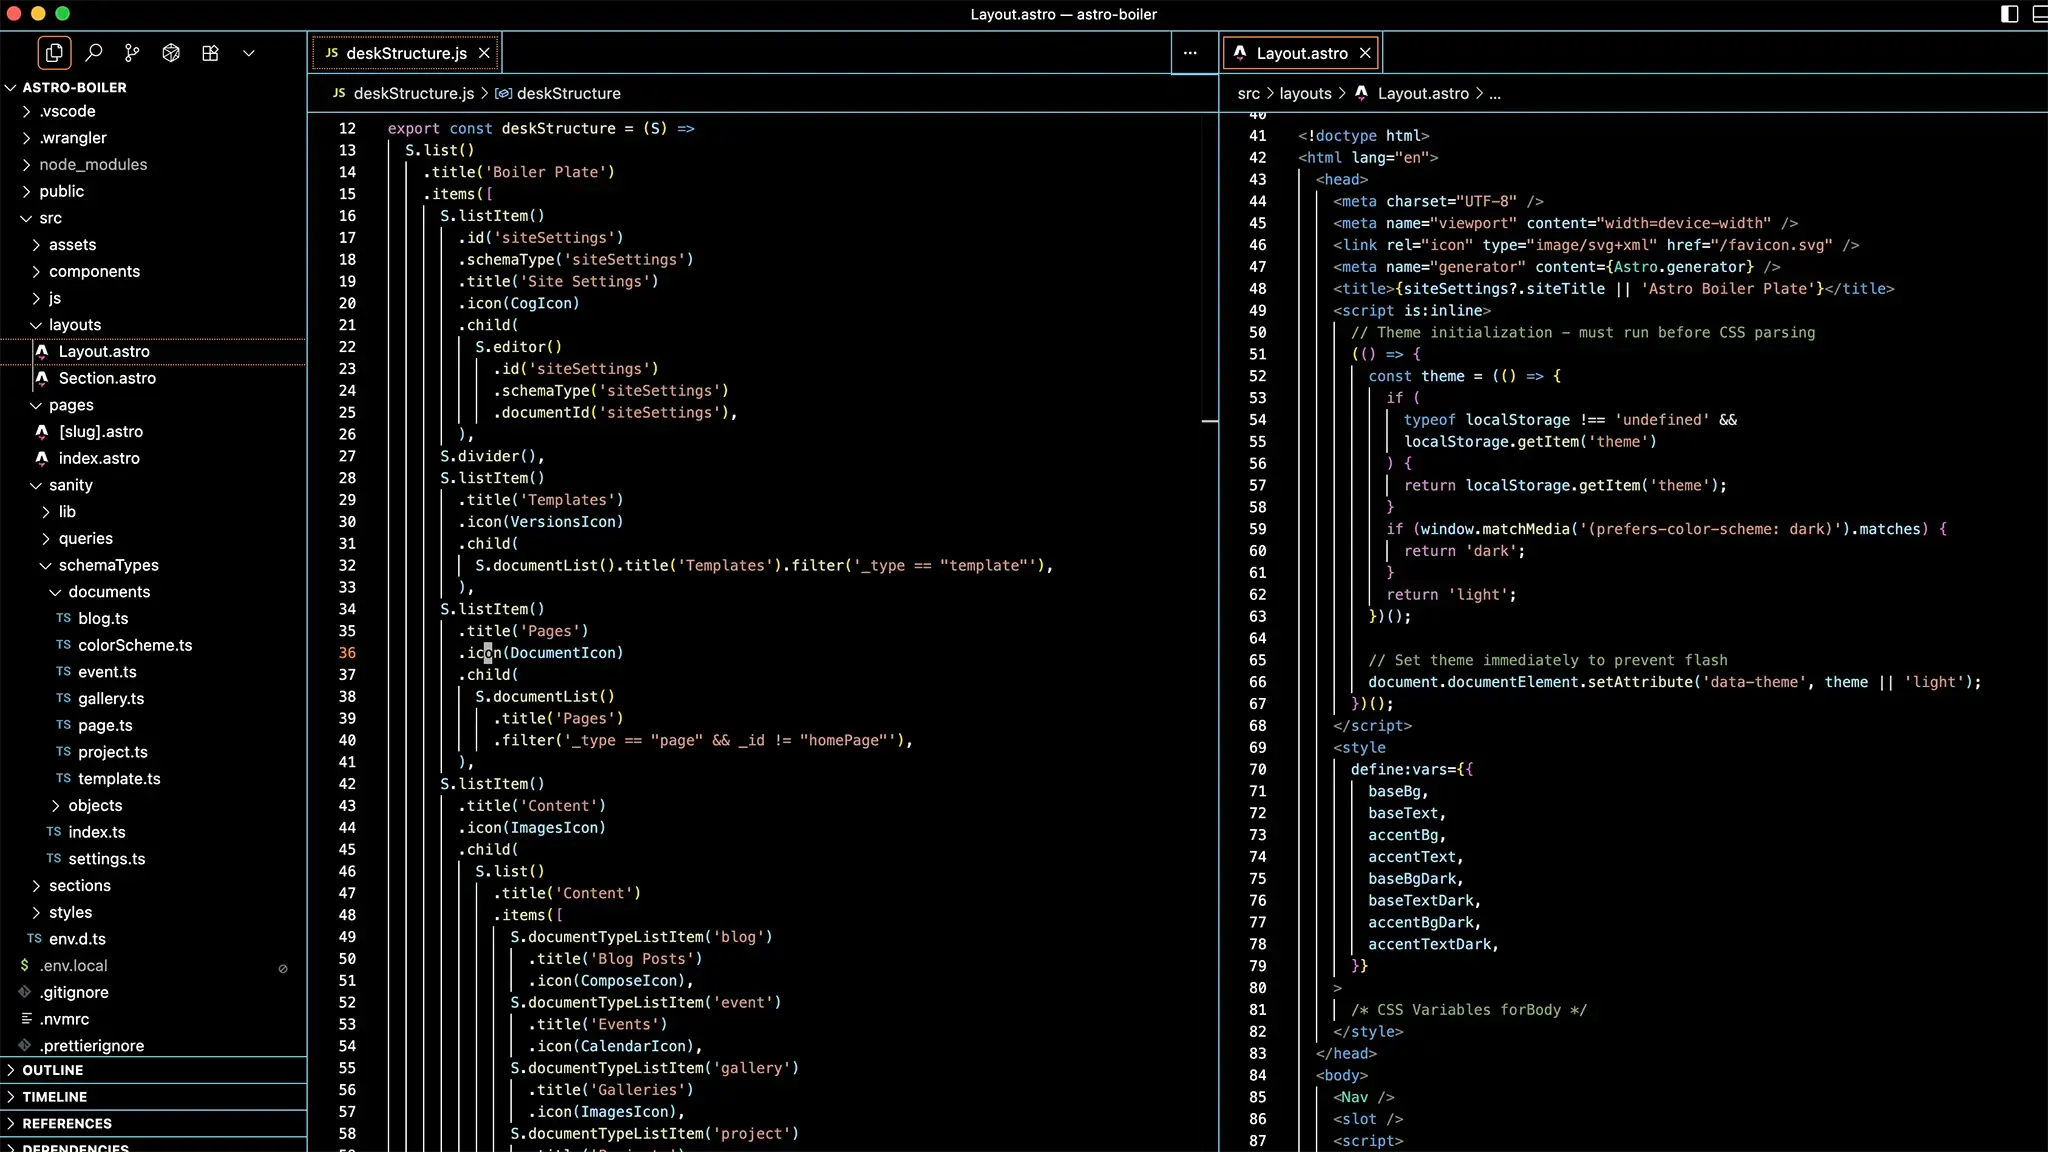Open the Source Control view
Image resolution: width=2048 pixels, height=1152 pixels.
(132, 52)
